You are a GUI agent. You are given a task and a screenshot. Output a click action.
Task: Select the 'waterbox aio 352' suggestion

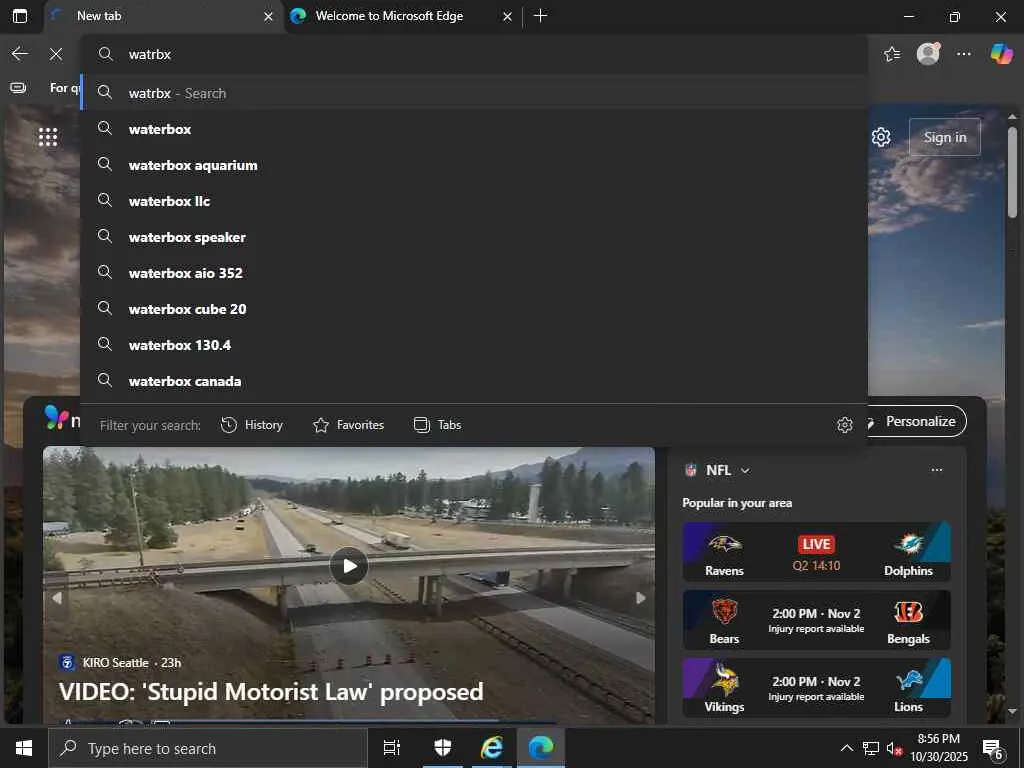pos(474,273)
